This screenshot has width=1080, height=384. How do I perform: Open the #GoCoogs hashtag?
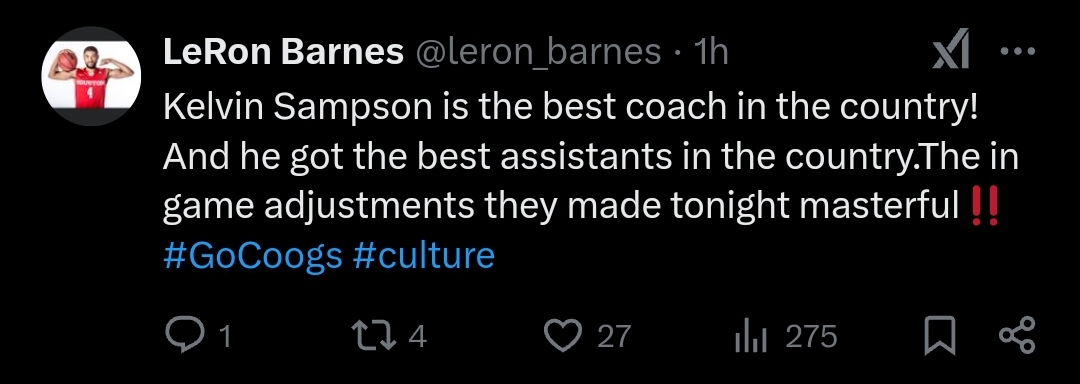(x=253, y=255)
